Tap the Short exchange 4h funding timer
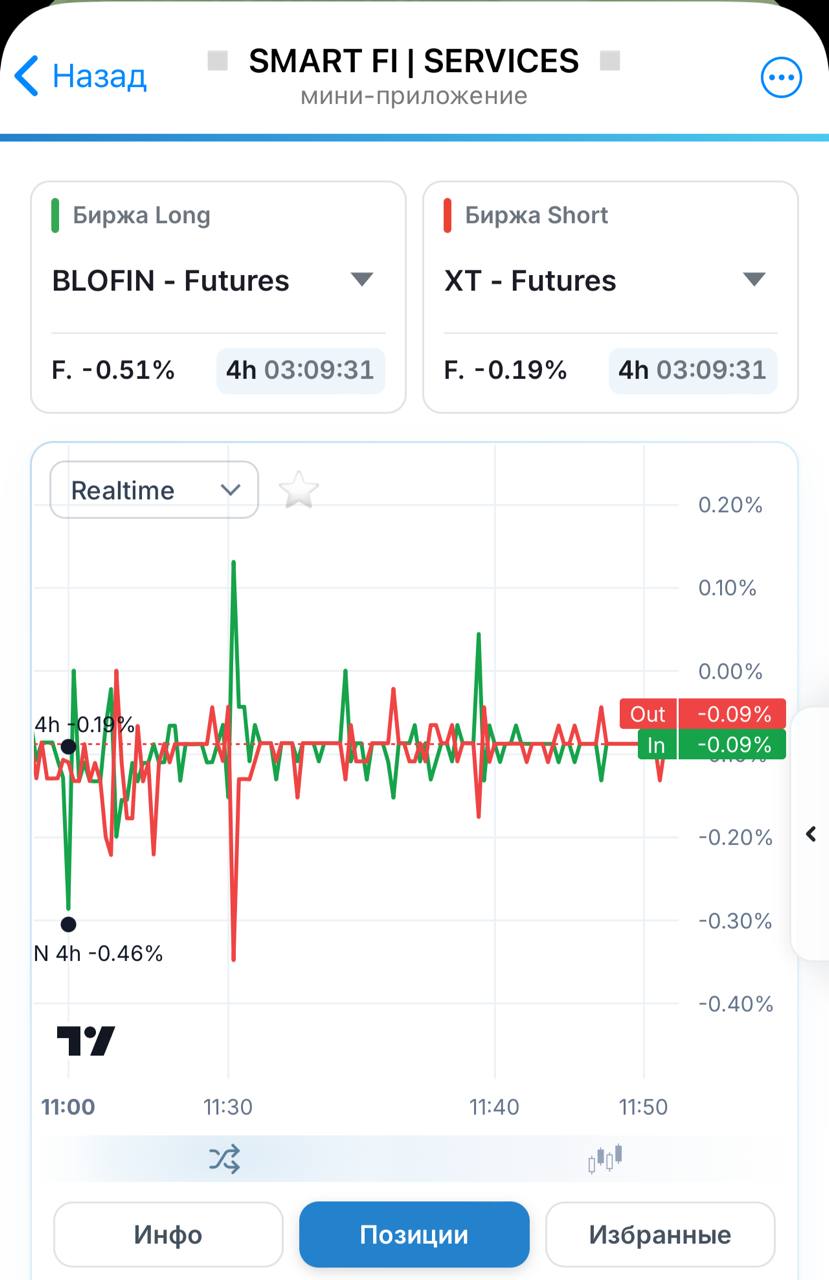 click(692, 370)
